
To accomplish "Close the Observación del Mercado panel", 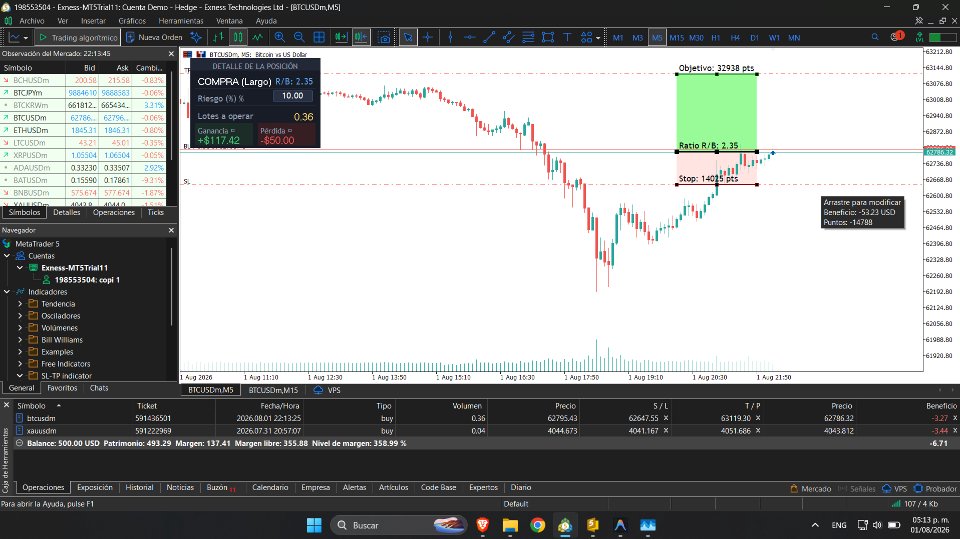I will (171, 54).
